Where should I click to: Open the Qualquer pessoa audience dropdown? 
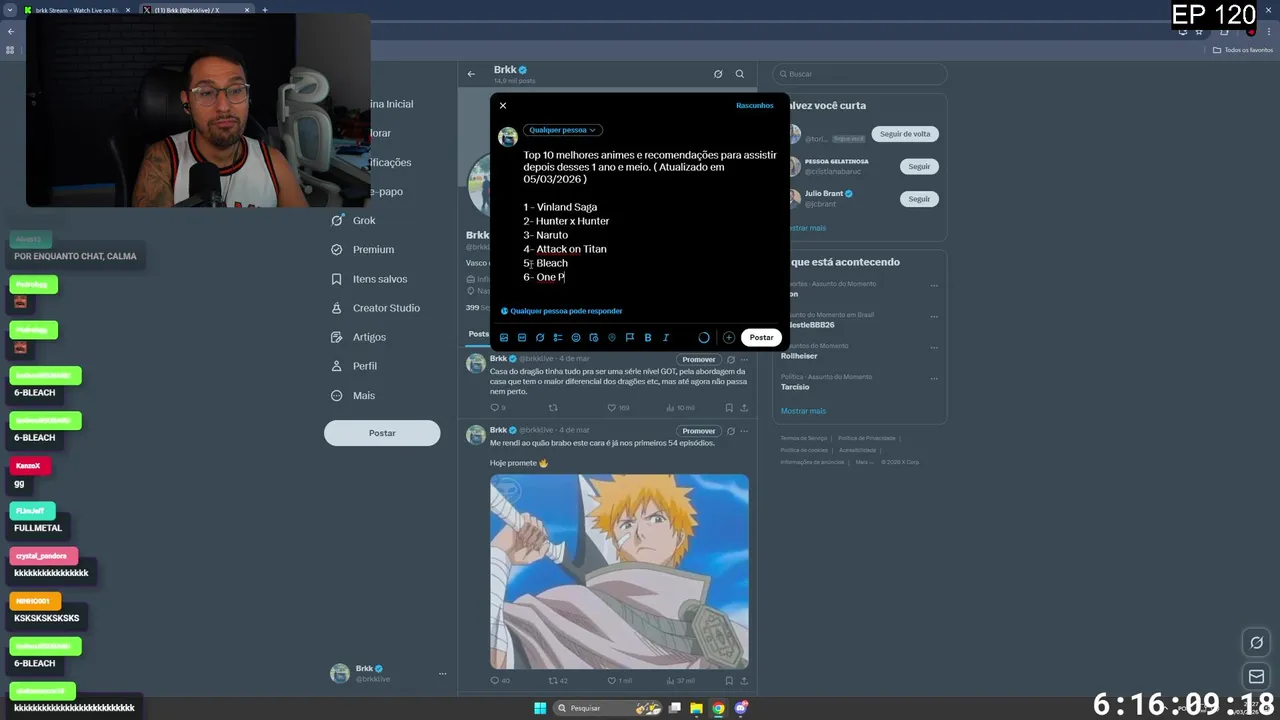coord(563,130)
